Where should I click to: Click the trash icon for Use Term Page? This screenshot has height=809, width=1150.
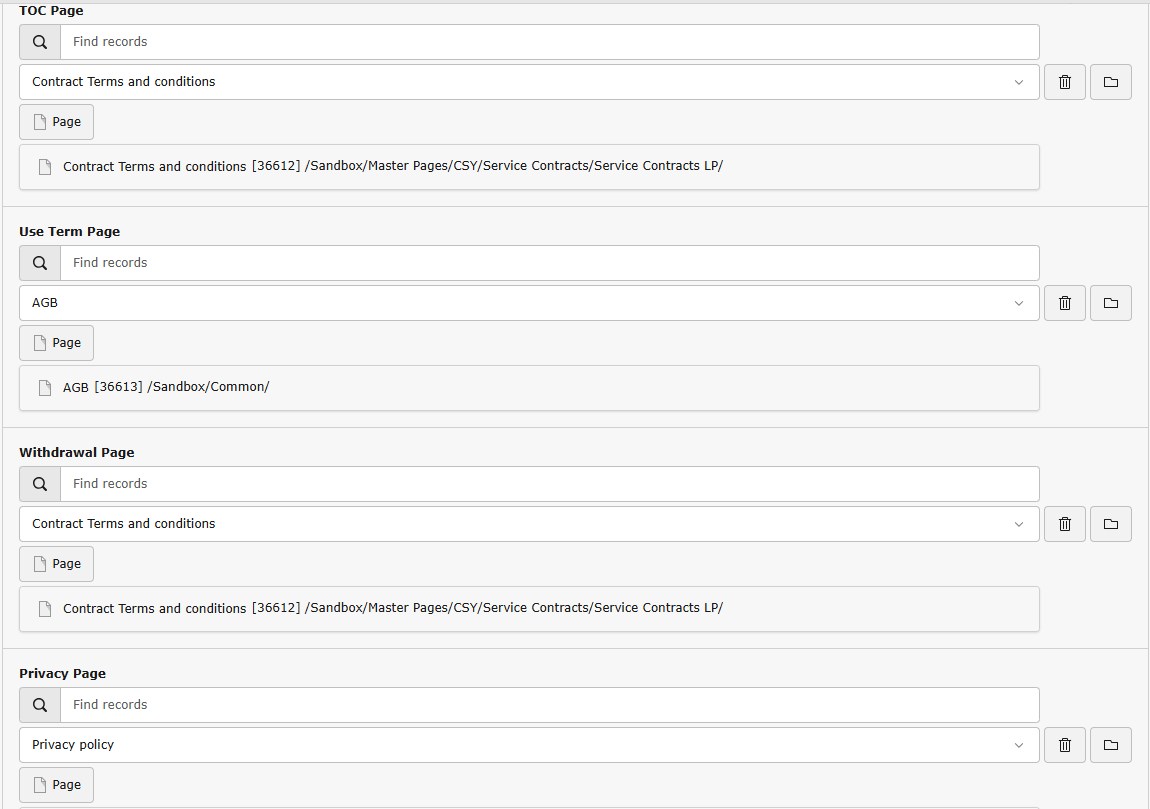point(1065,303)
